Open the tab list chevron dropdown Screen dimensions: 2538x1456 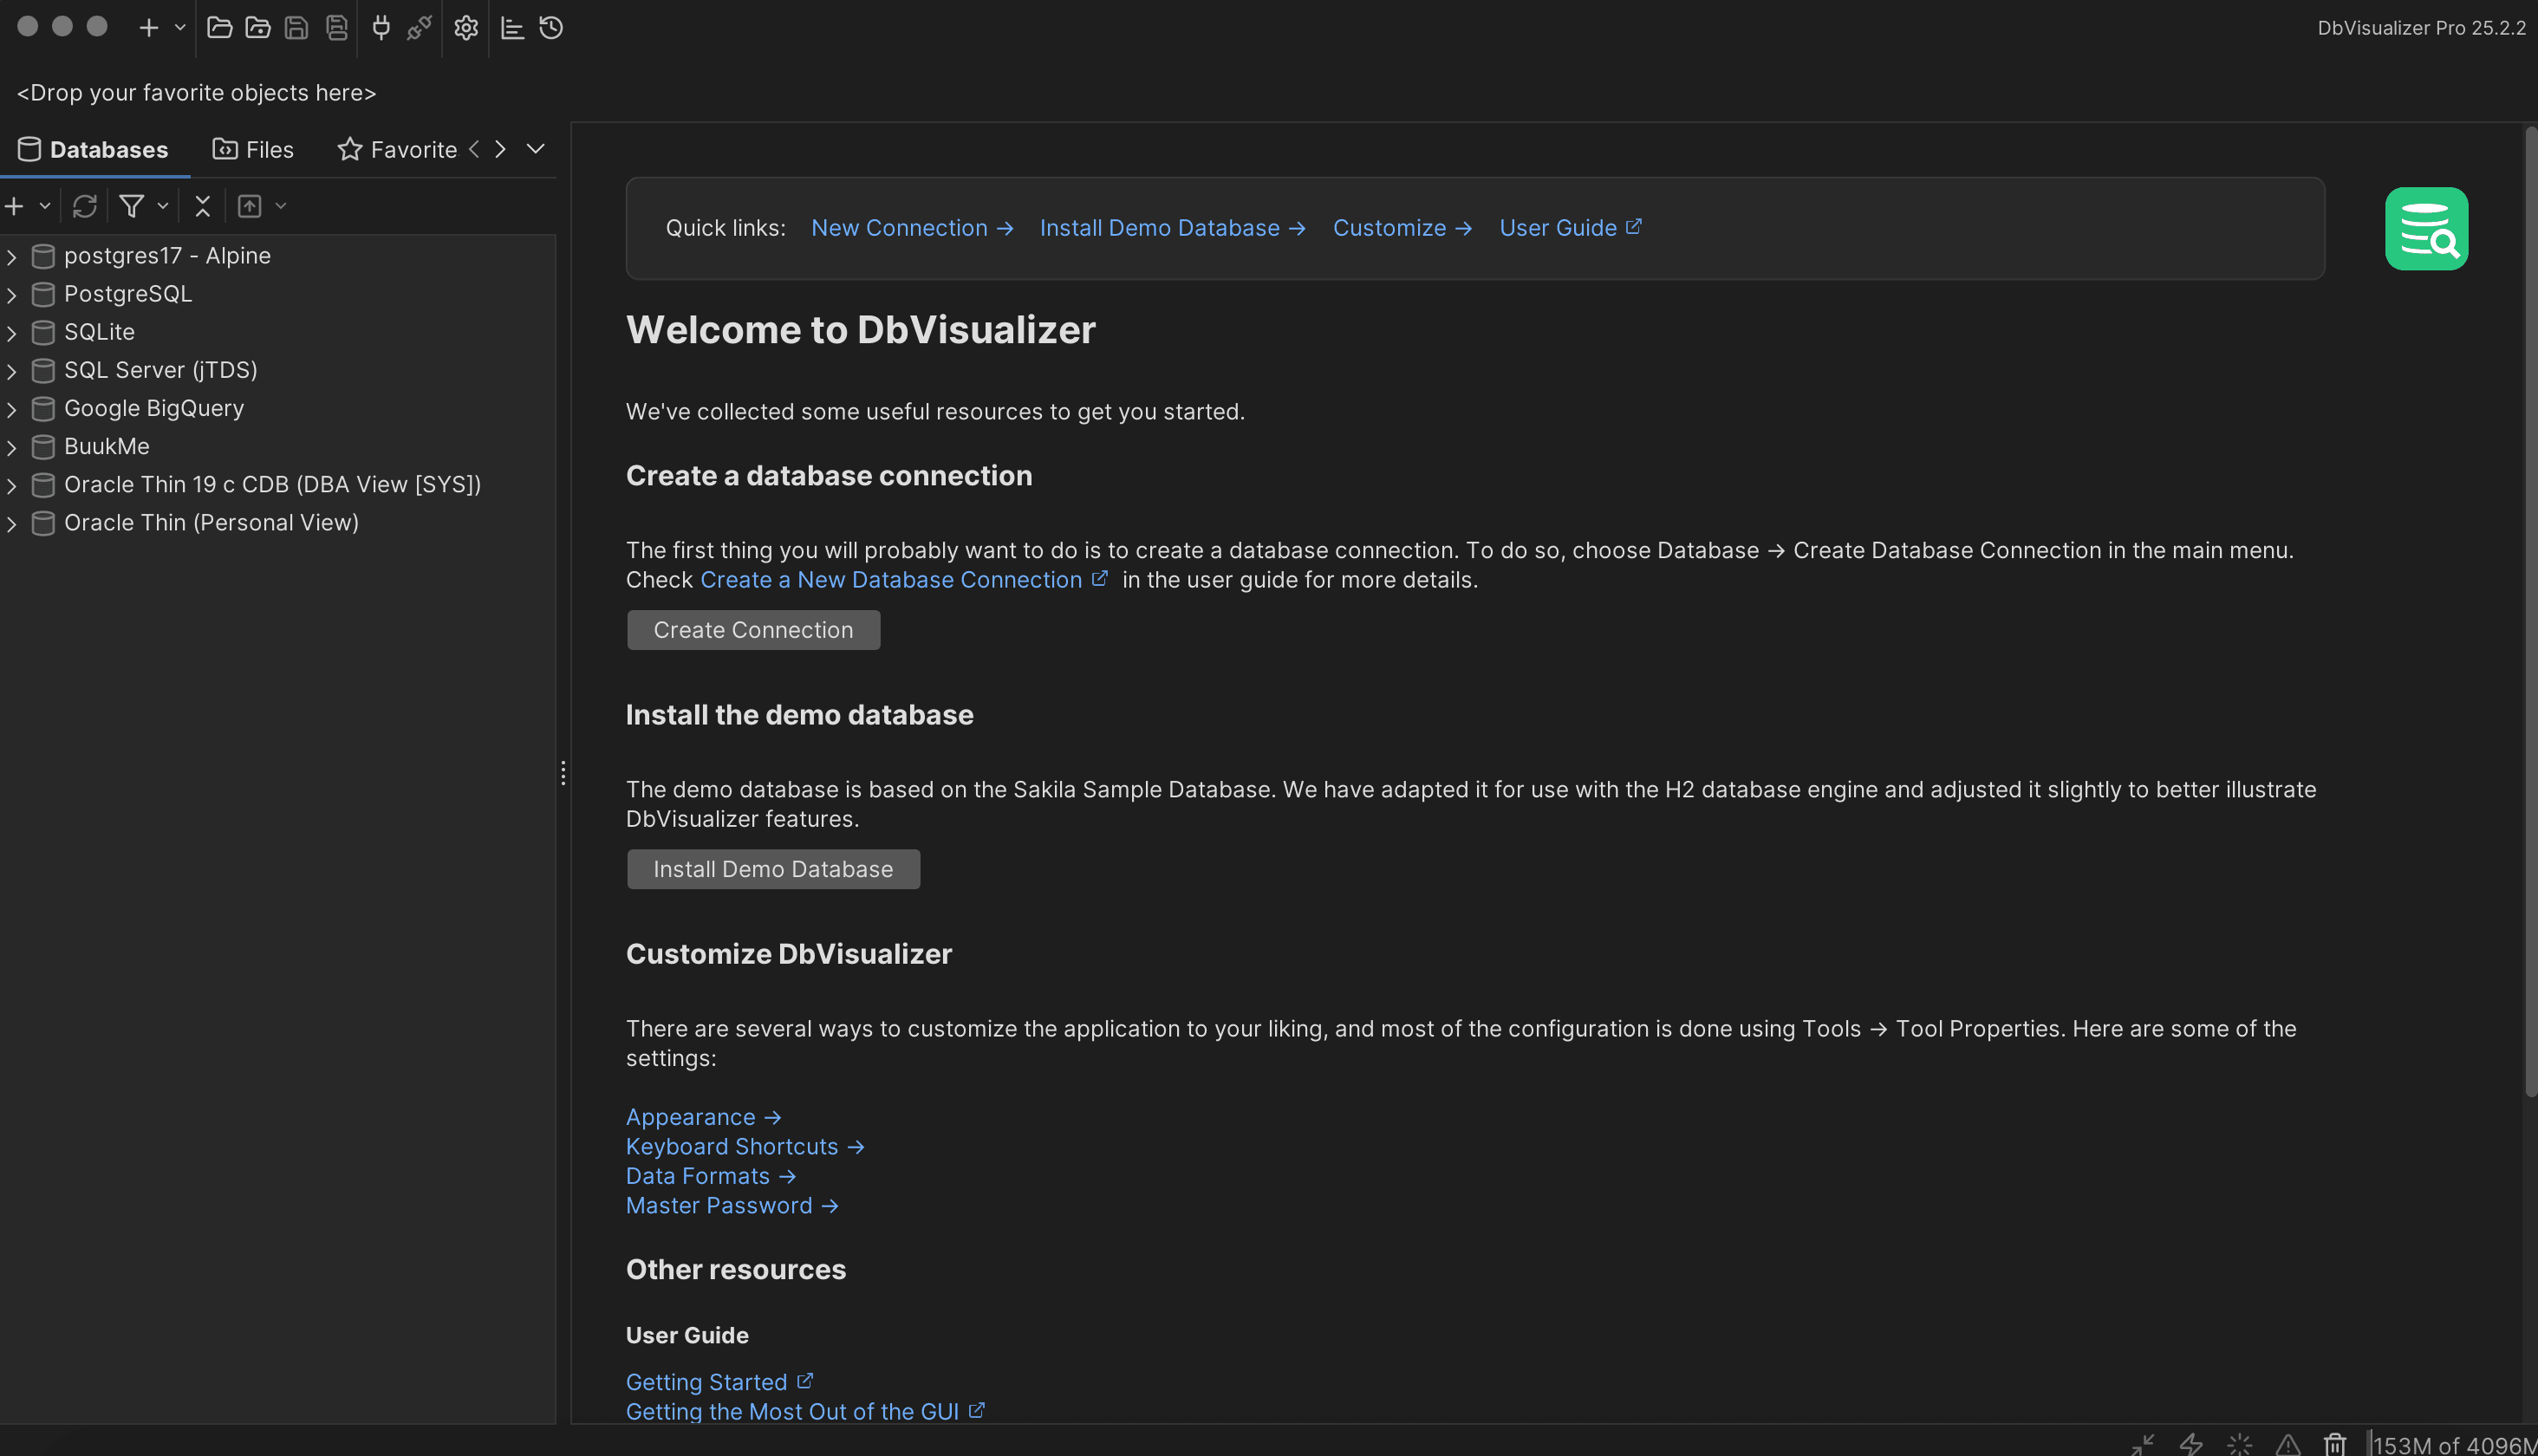click(536, 149)
